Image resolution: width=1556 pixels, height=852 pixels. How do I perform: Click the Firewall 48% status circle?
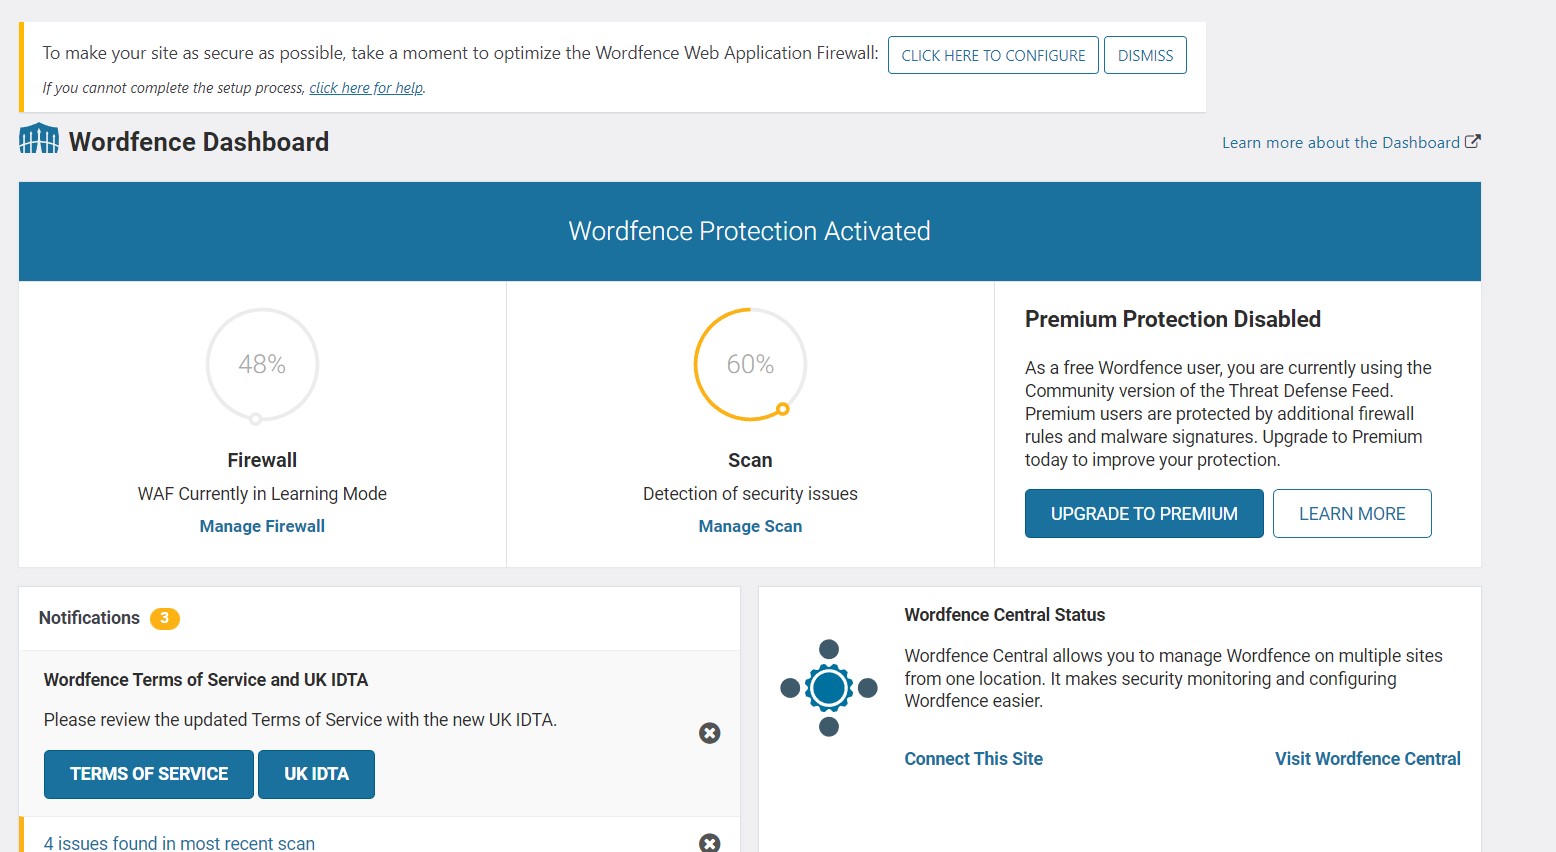pos(262,365)
